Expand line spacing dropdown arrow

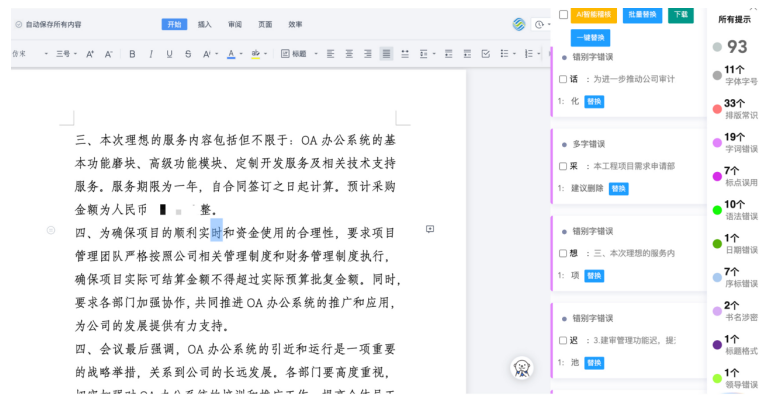coord(434,54)
